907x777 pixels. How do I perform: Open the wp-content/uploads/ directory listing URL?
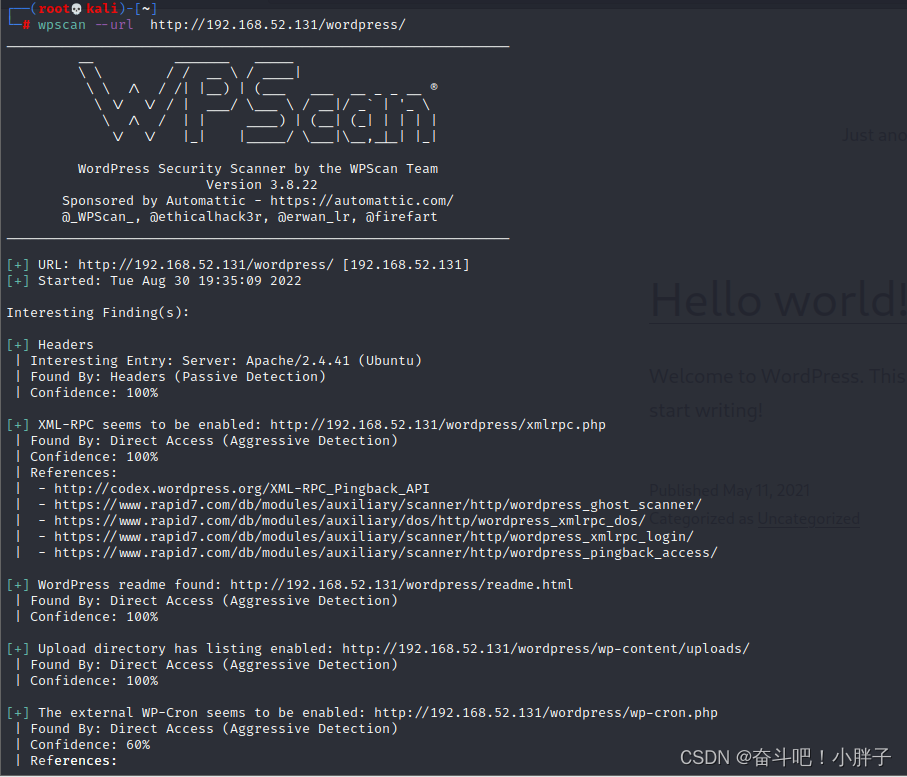point(545,649)
